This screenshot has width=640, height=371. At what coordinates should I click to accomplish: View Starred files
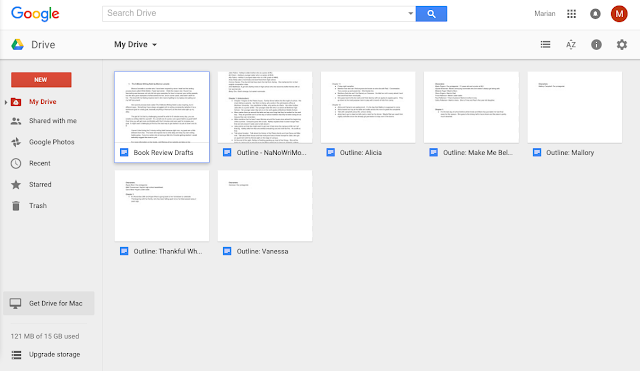40,184
